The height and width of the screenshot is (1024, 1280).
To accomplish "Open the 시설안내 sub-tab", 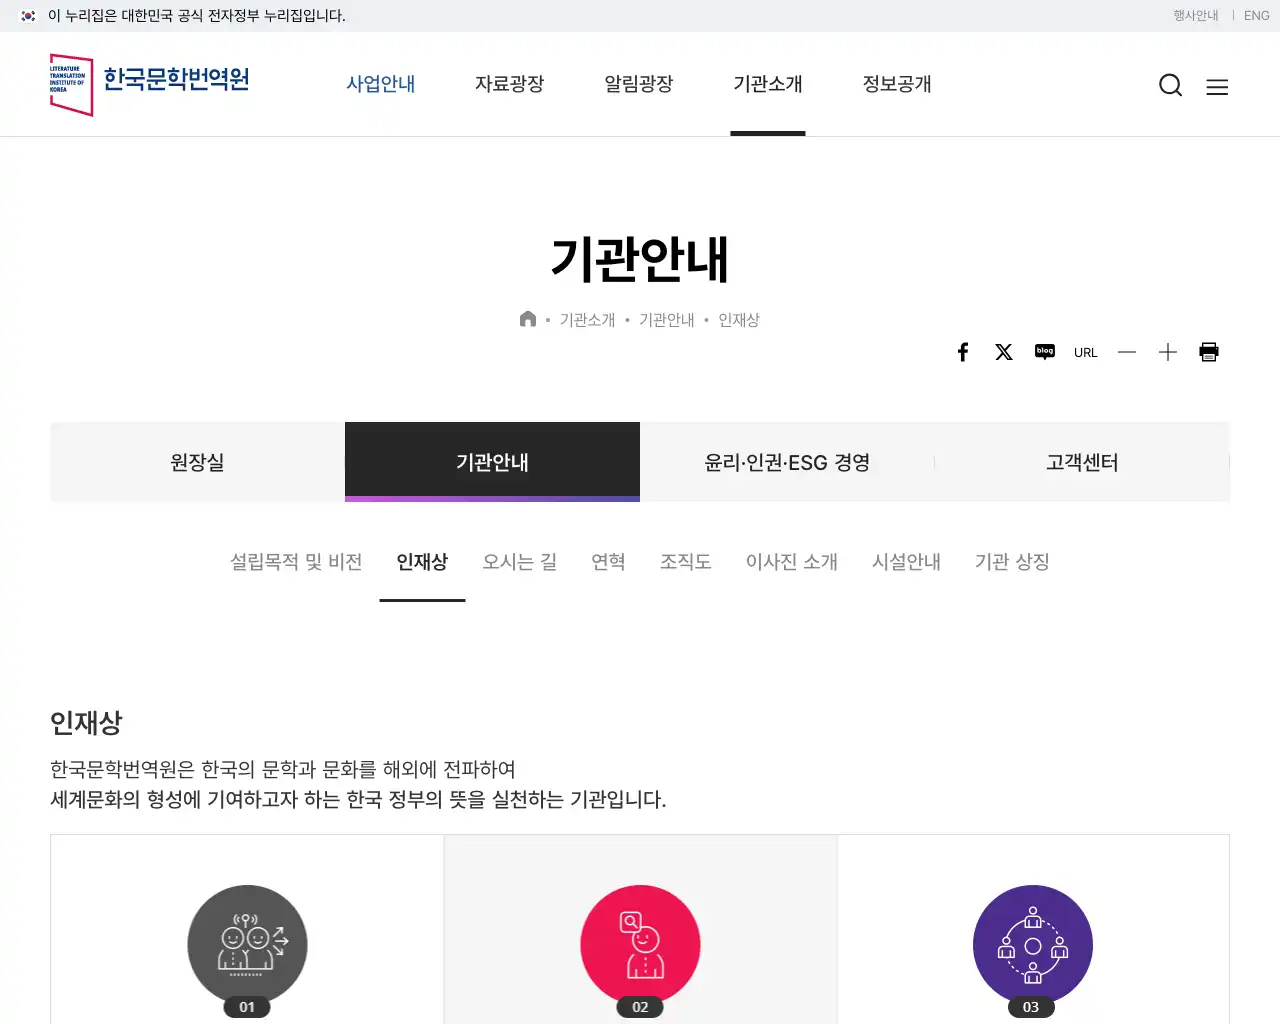I will click(906, 562).
